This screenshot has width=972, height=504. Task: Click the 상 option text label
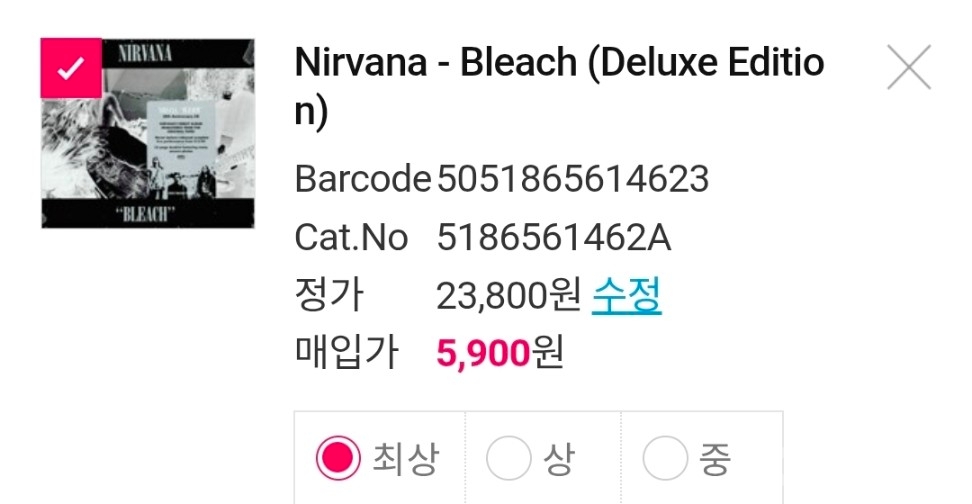point(558,460)
